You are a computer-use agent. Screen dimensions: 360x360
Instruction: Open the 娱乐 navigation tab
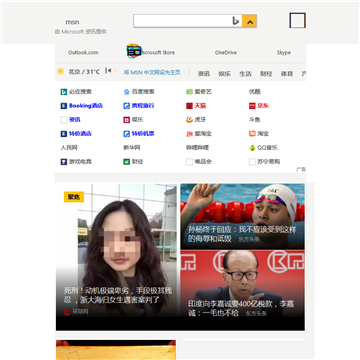click(224, 74)
